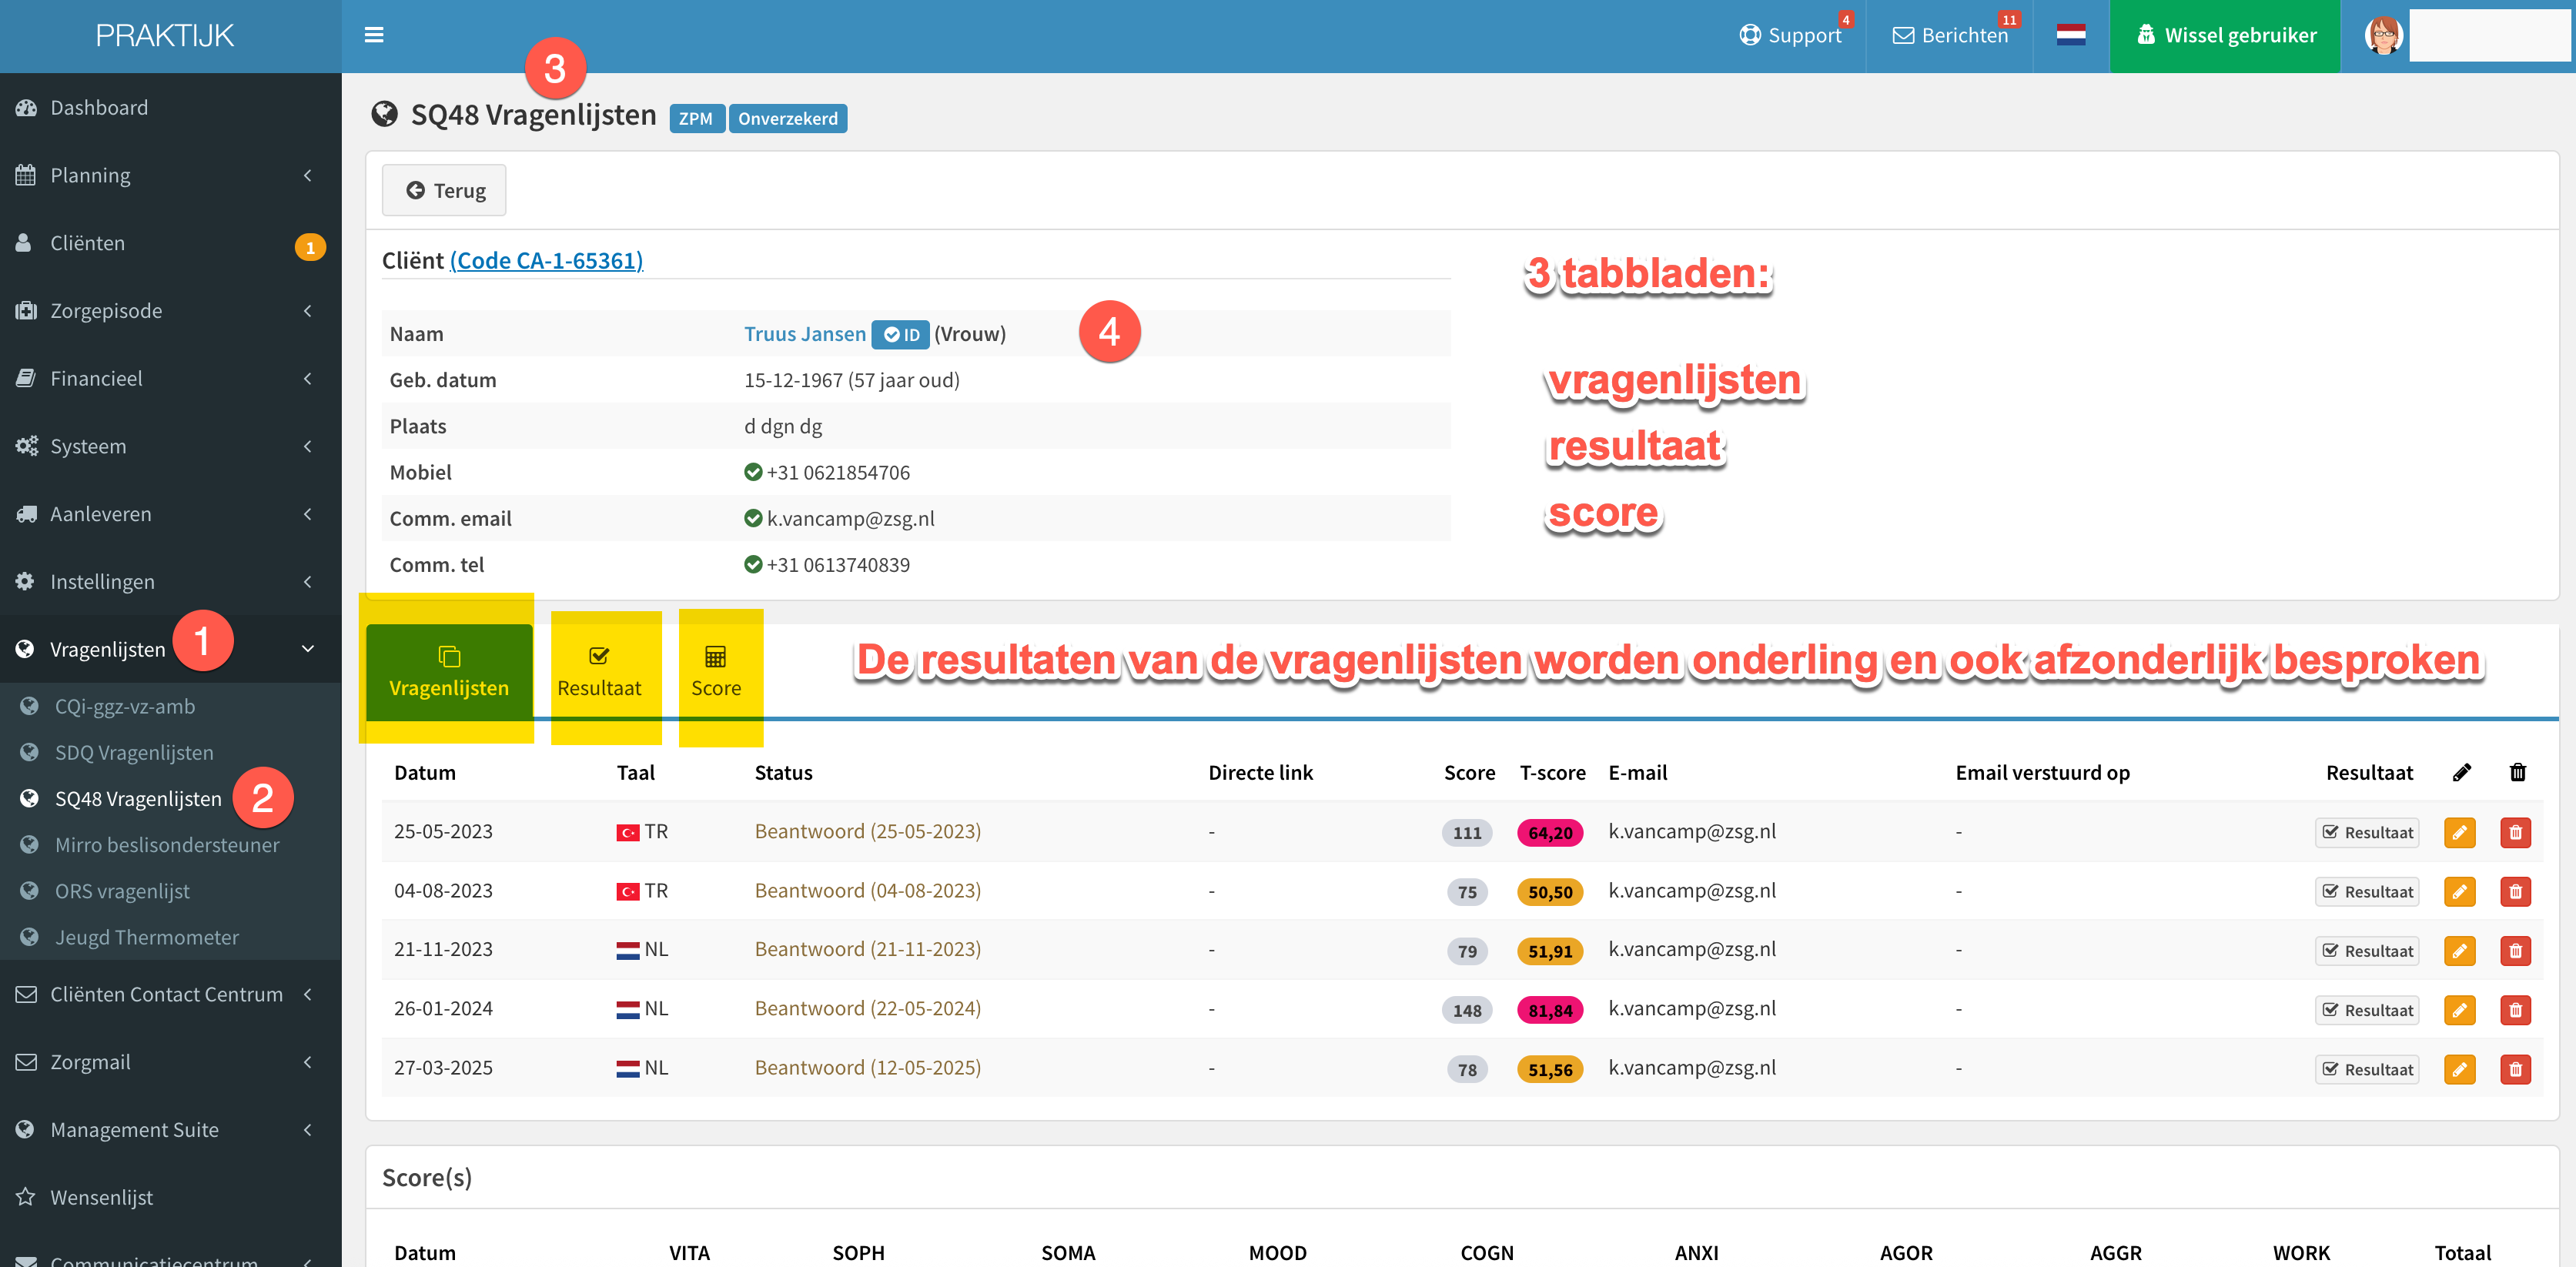Click the Zorgmail envelope icon

pyautogui.click(x=26, y=1062)
